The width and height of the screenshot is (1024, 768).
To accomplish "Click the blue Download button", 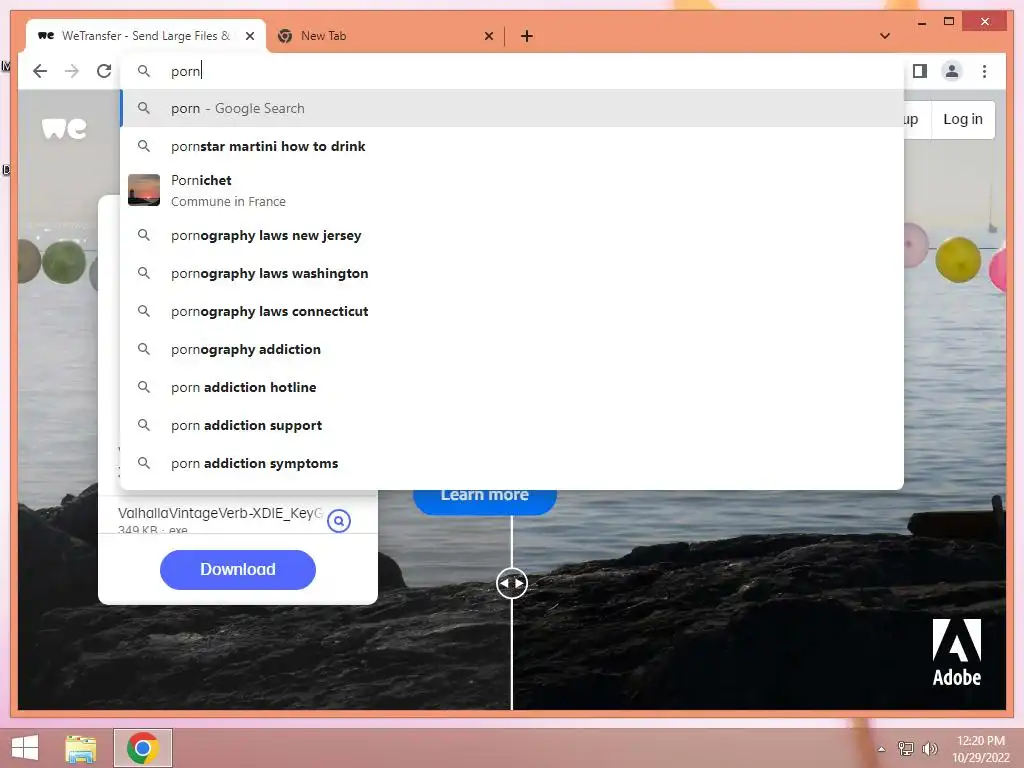I will click(238, 569).
